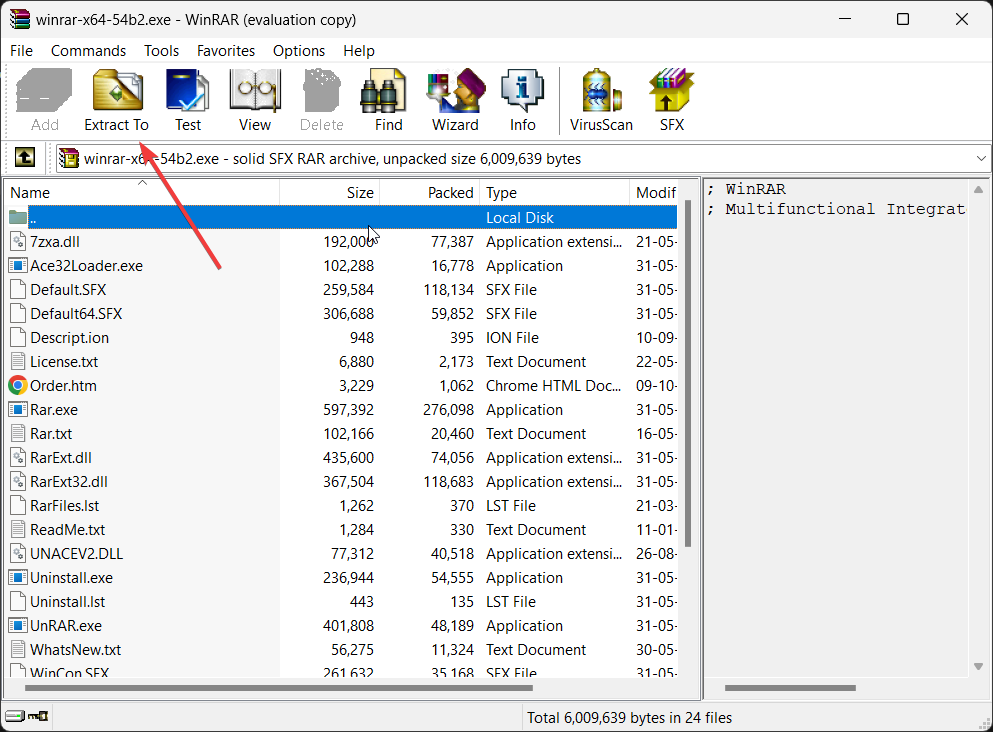Image resolution: width=993 pixels, height=732 pixels.
Task: Select the Uninstall.lst file name
Action: [68, 602]
